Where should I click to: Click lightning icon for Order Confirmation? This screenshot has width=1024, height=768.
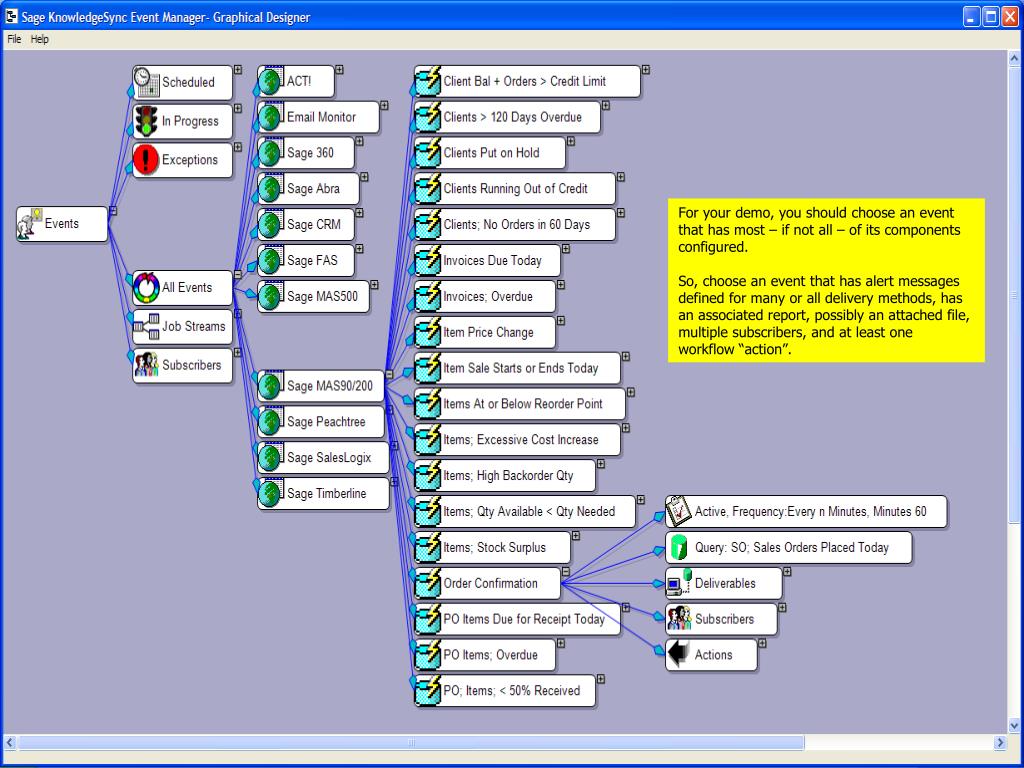428,583
